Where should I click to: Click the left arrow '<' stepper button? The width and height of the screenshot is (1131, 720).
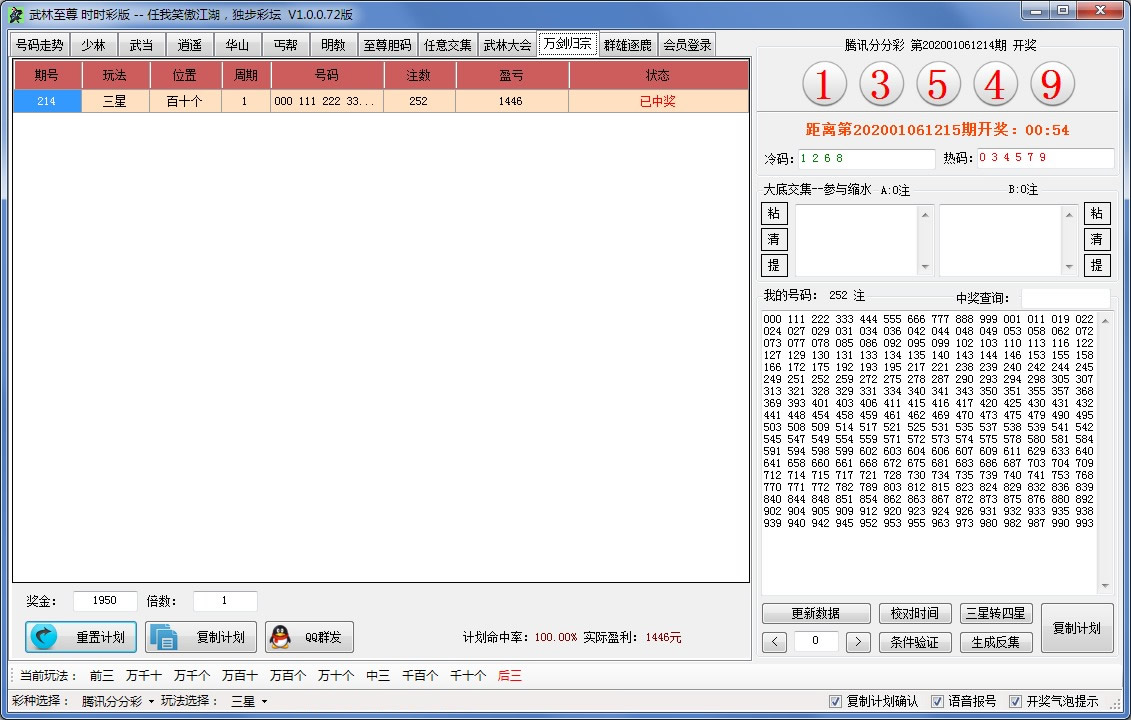pyautogui.click(x=774, y=642)
